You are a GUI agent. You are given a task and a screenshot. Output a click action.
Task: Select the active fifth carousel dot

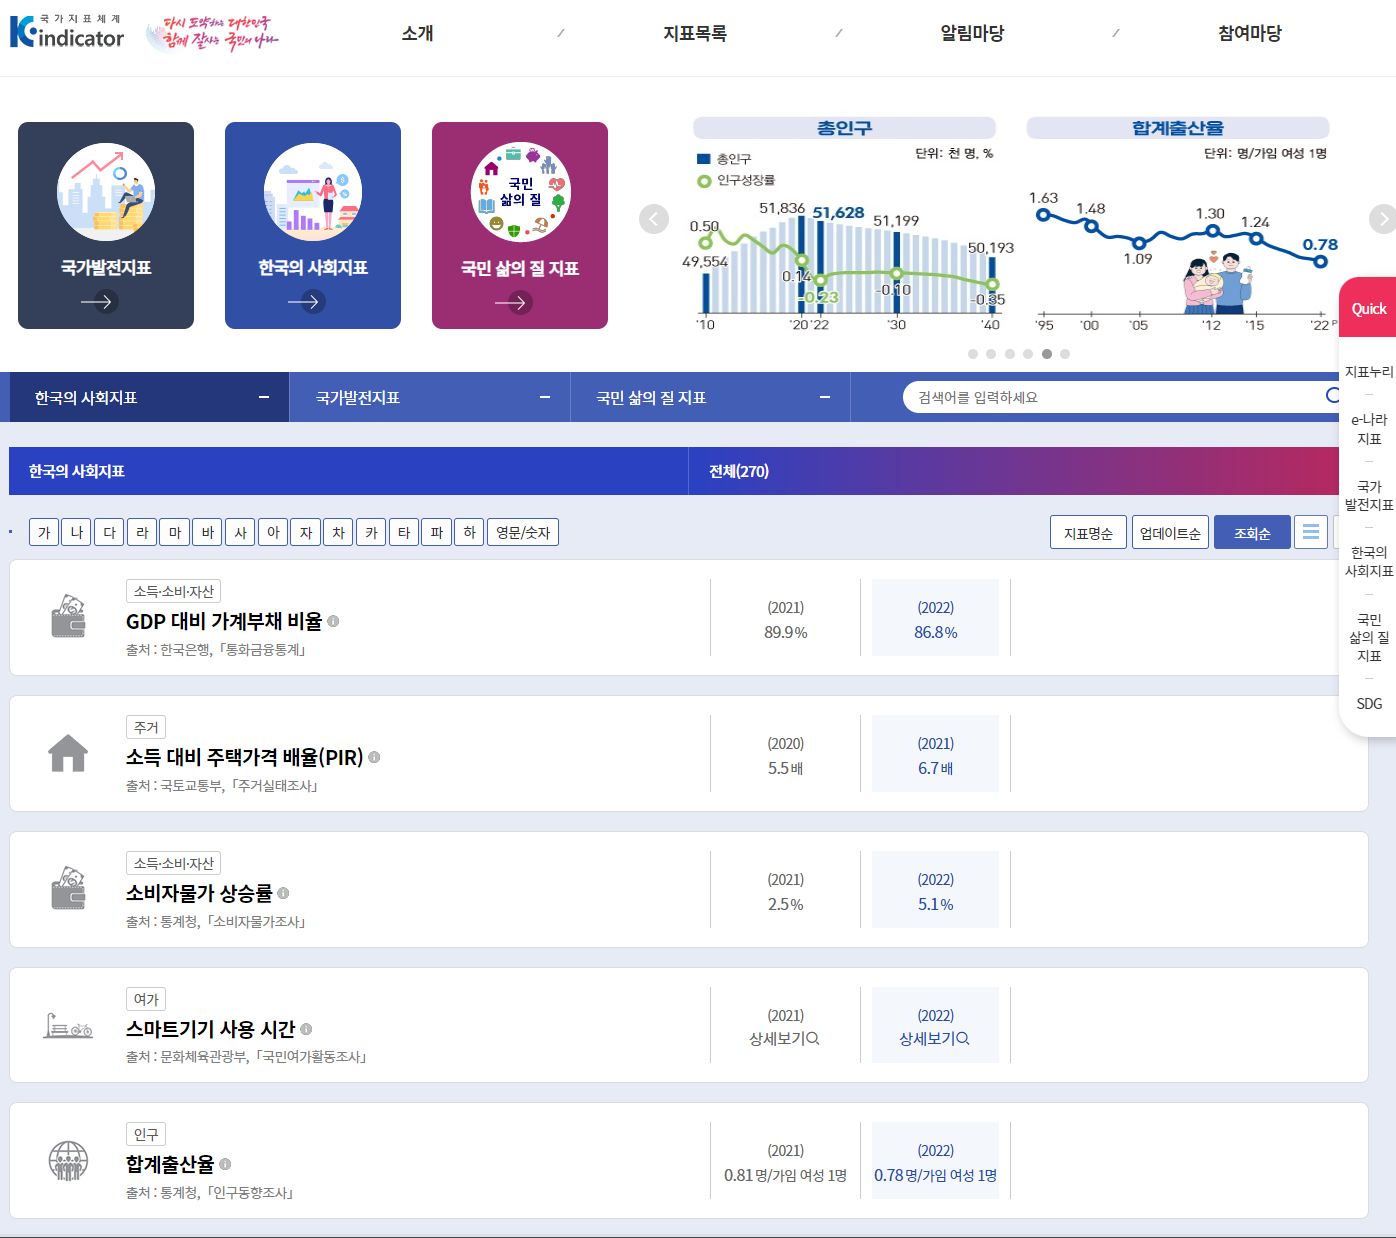[1047, 354]
